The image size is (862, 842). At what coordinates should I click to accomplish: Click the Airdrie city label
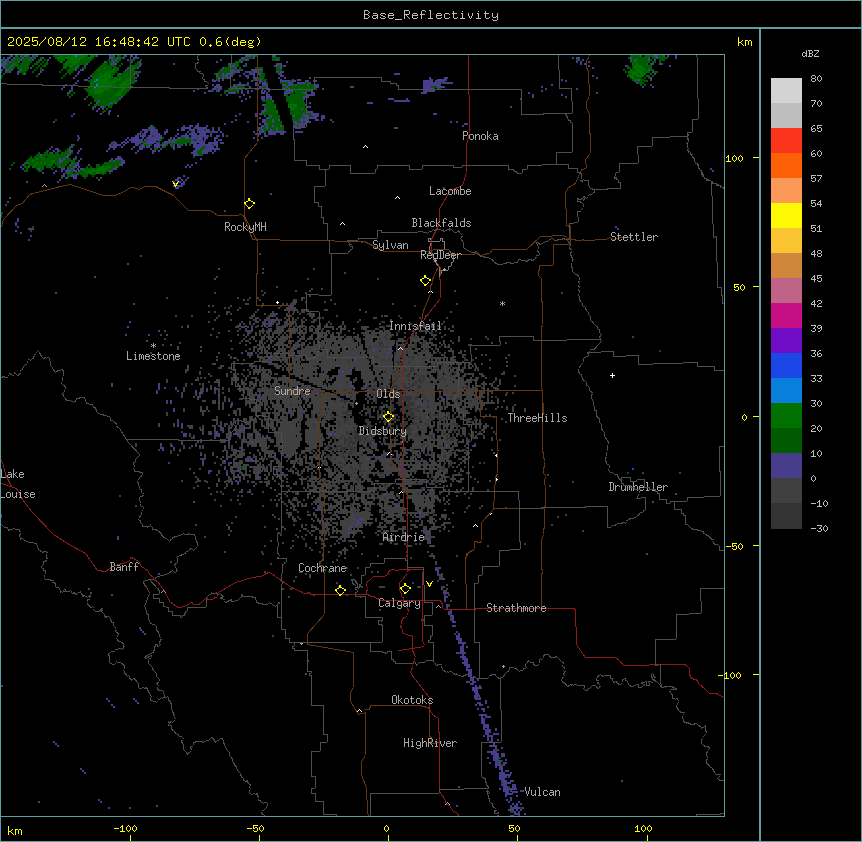(x=404, y=537)
